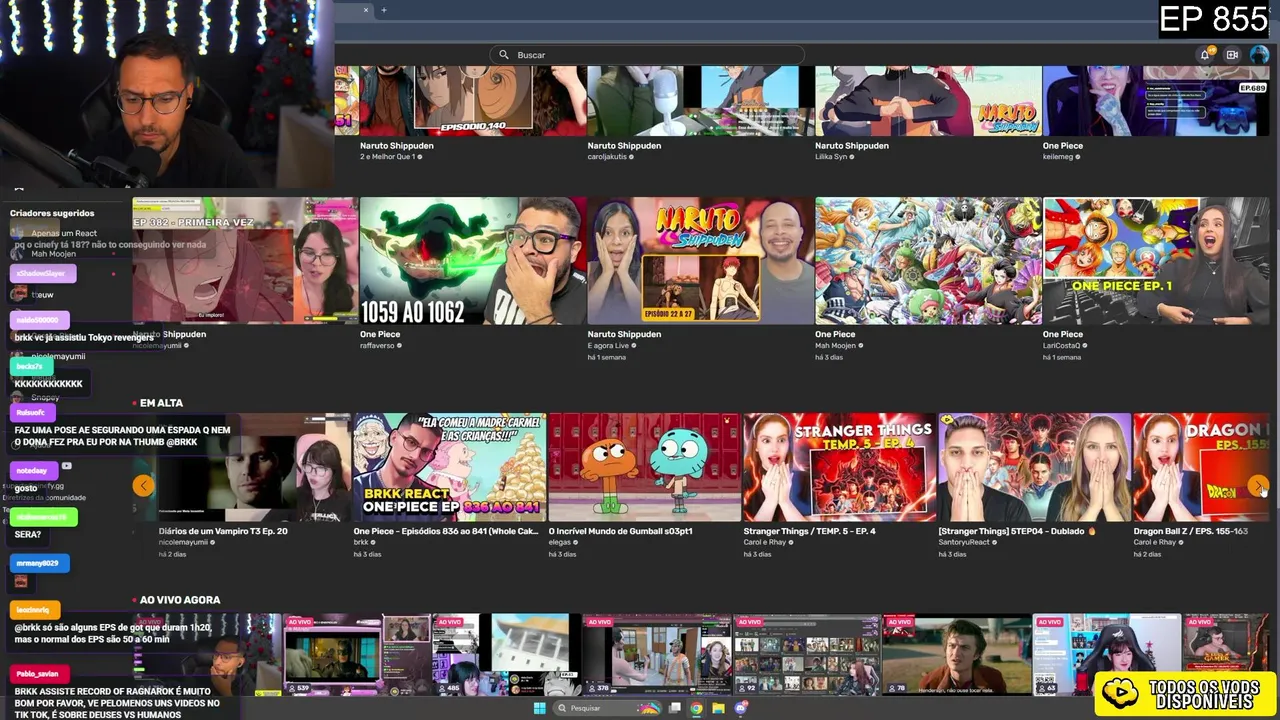Close the current browser tab
The image size is (1280, 720).
[x=366, y=10]
